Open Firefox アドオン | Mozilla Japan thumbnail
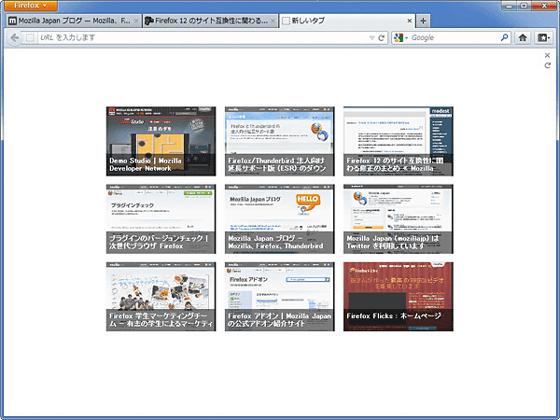This screenshot has width=560, height=420. click(x=280, y=296)
